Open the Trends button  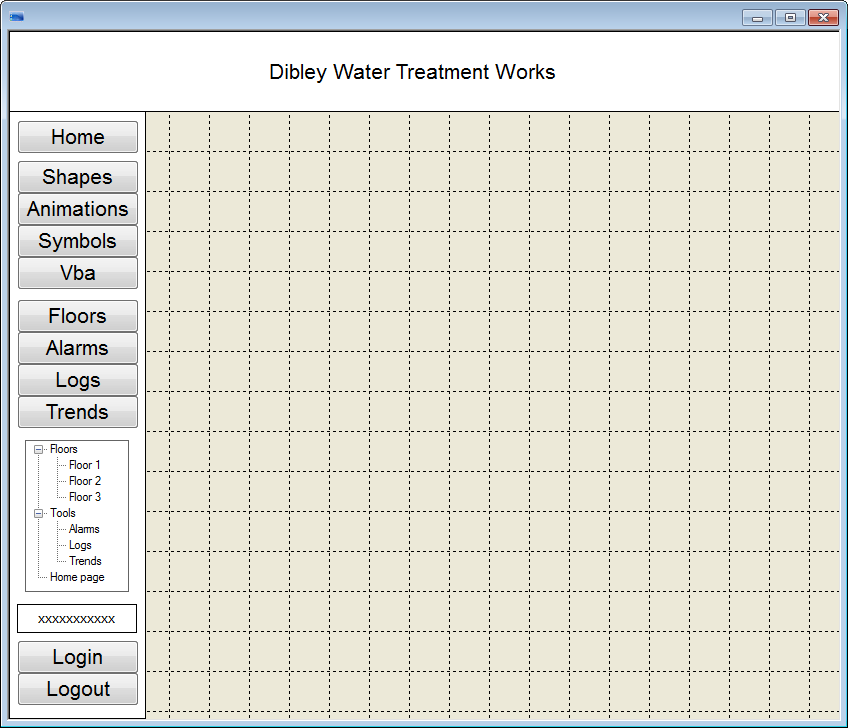[78, 412]
